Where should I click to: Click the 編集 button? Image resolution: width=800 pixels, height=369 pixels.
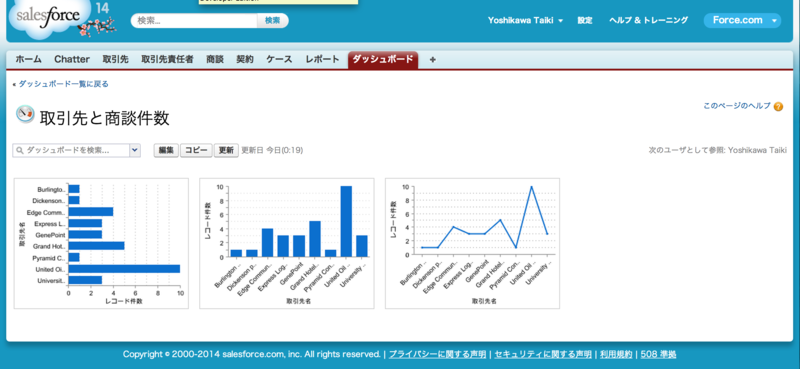click(166, 151)
